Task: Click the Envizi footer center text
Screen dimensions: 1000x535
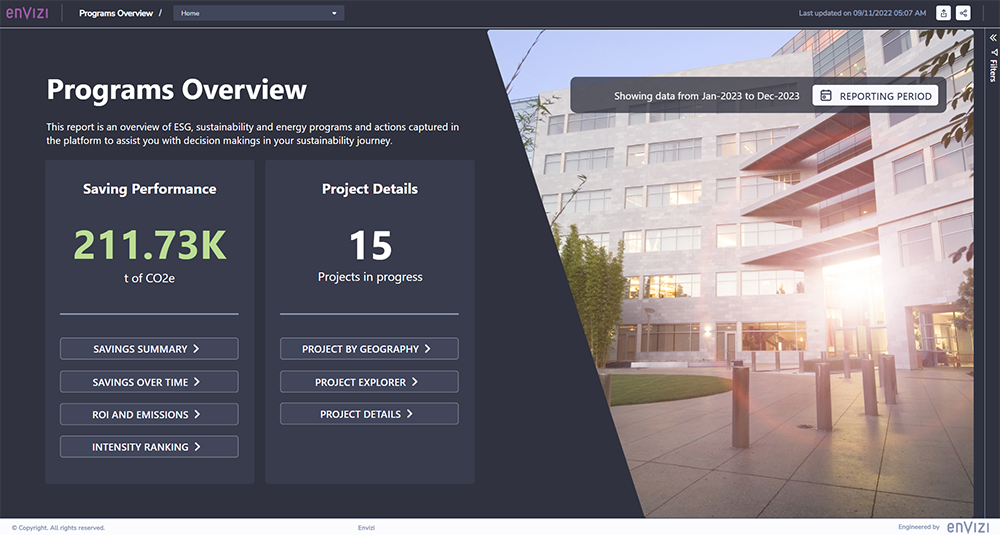Action: tap(367, 527)
